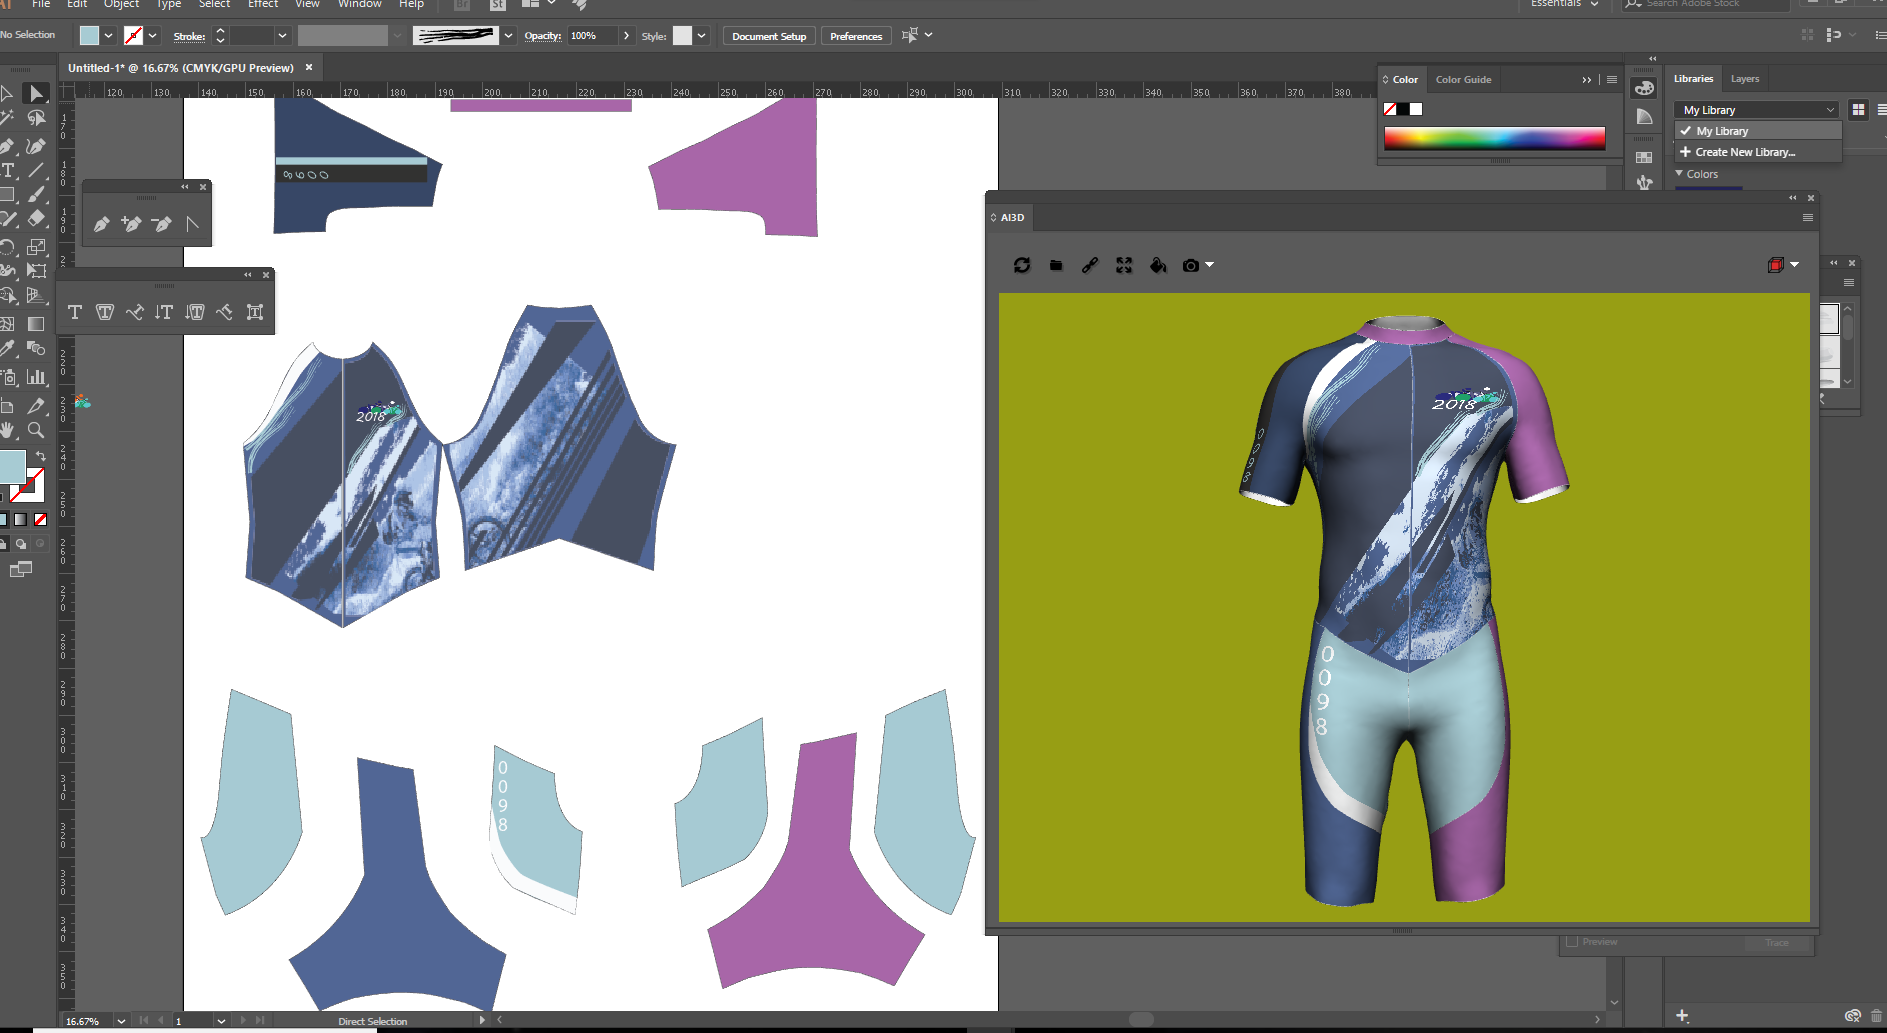Swap fill and stroke colors in toolbar
Screen dimensions: 1887x1033
[41, 455]
